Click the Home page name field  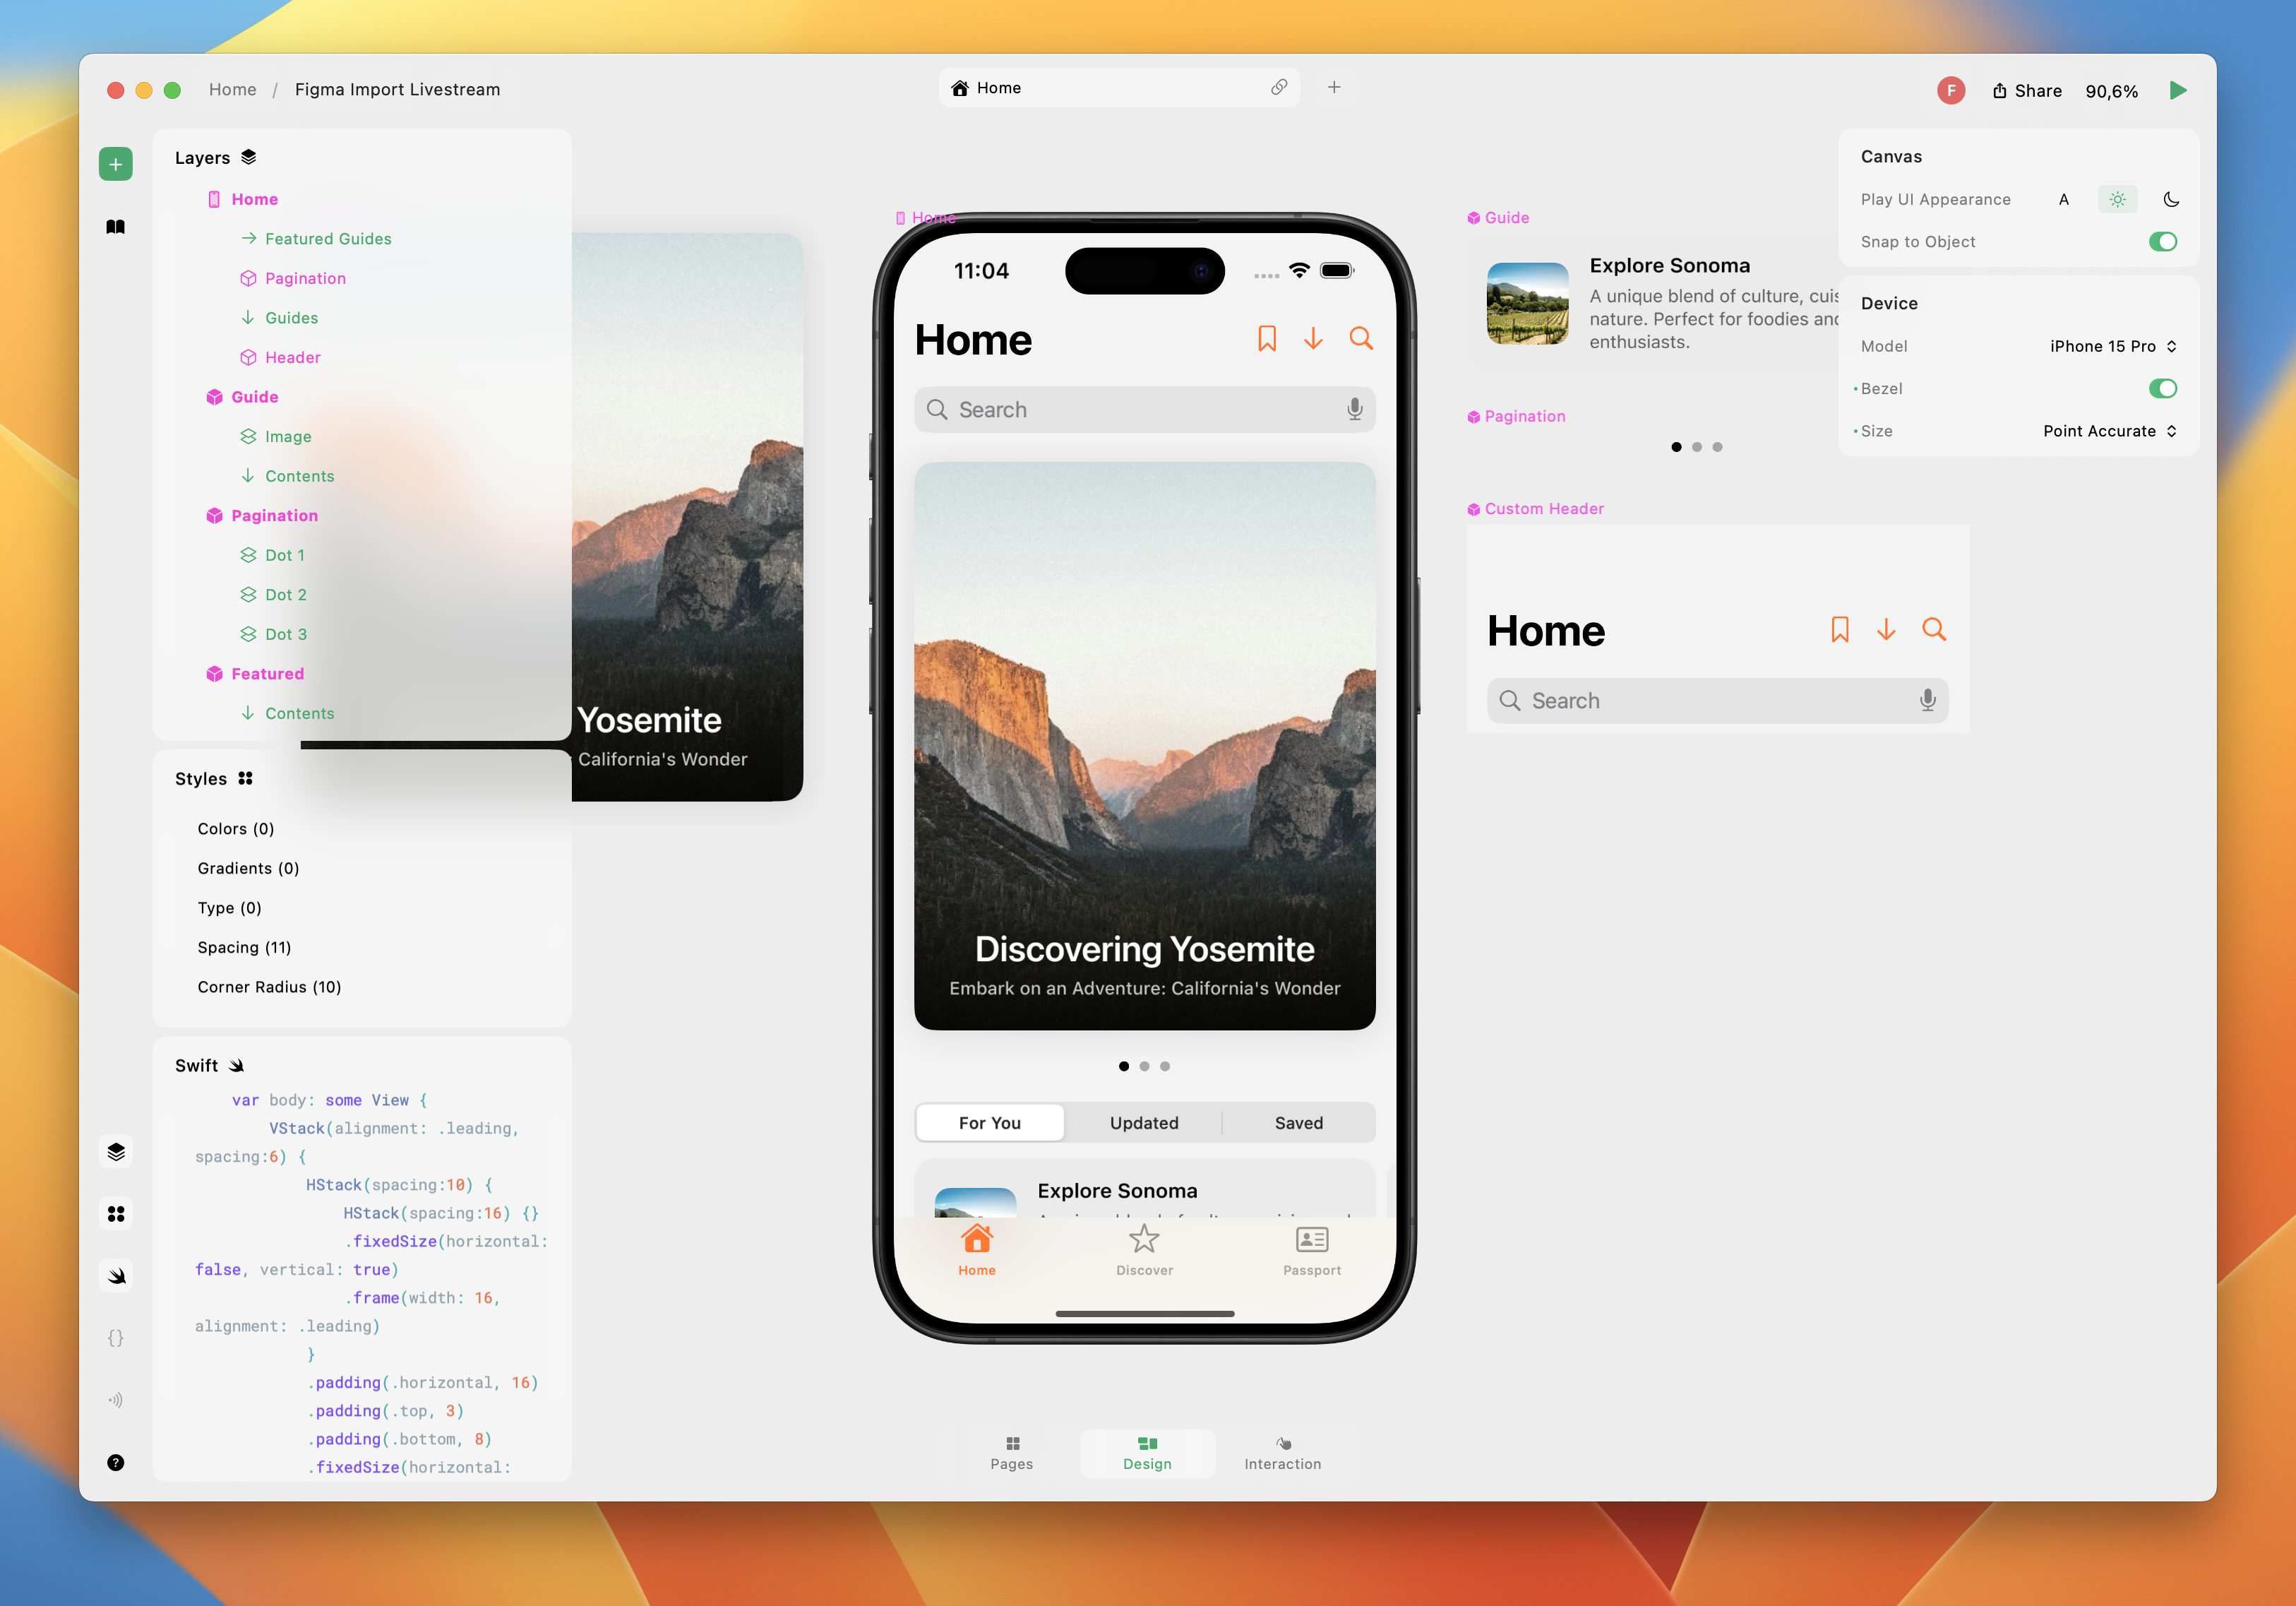tap(1119, 88)
